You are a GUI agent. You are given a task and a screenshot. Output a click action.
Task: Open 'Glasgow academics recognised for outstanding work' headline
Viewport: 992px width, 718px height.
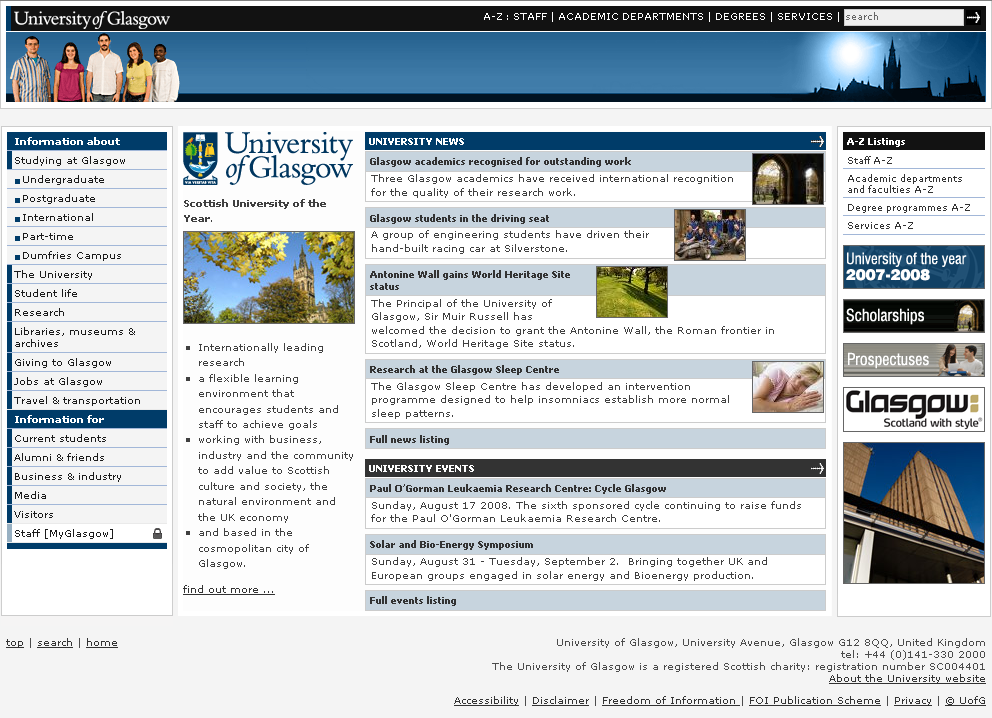[x=500, y=161]
